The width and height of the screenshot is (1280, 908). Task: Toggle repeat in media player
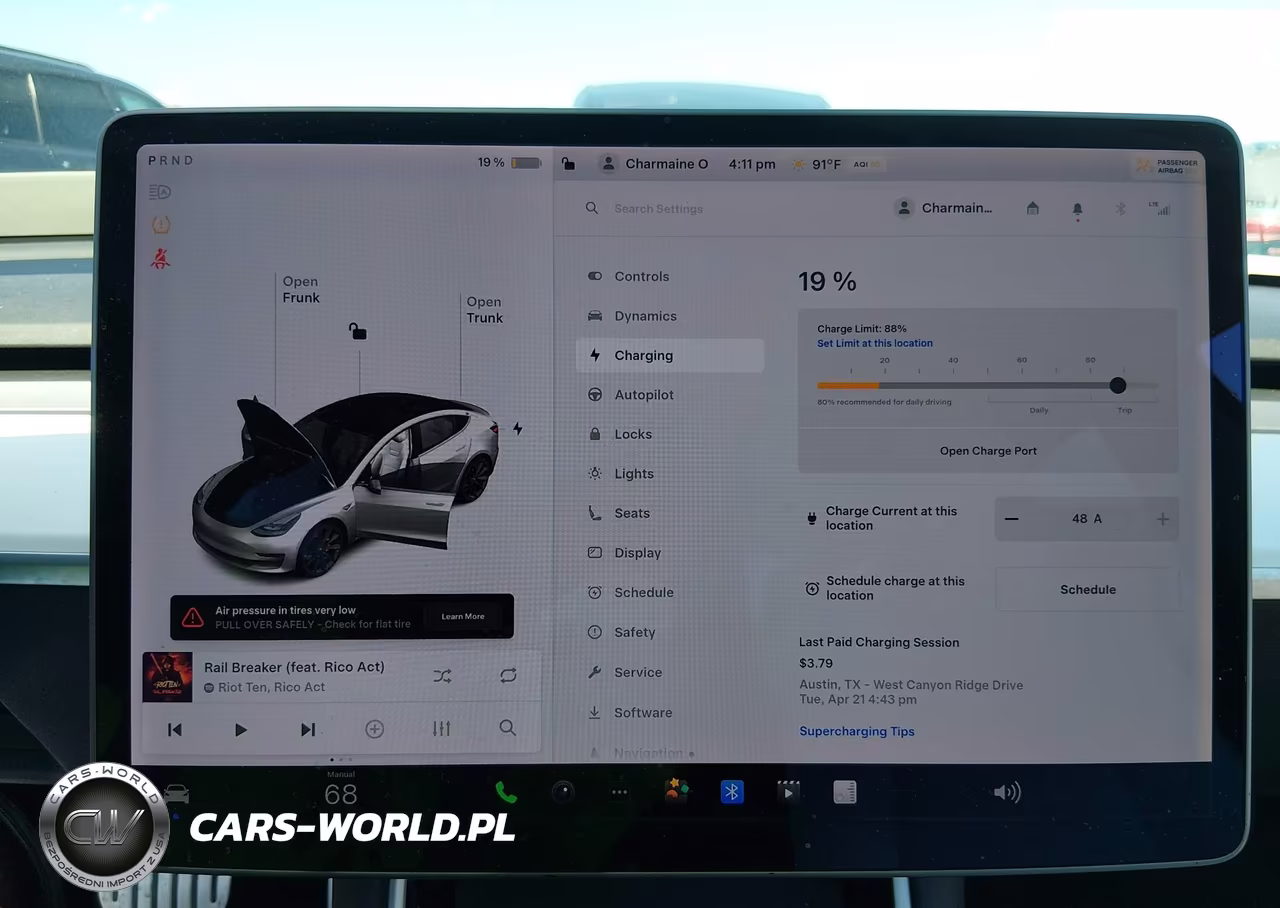pos(508,676)
